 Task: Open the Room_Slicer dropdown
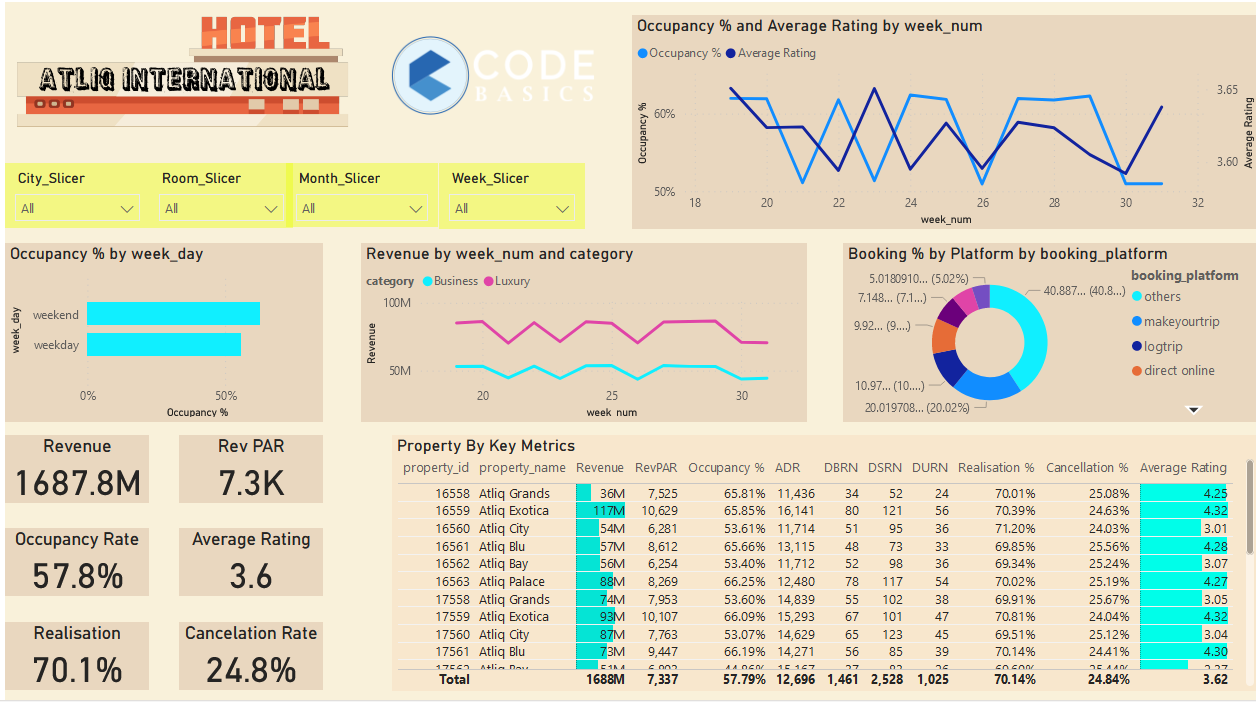(271, 209)
